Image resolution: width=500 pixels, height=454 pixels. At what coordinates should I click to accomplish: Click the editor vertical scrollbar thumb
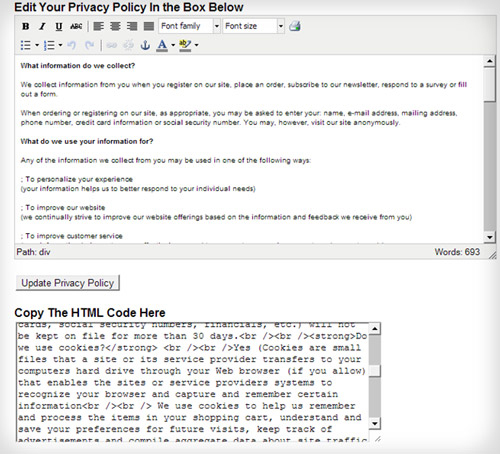click(x=489, y=84)
